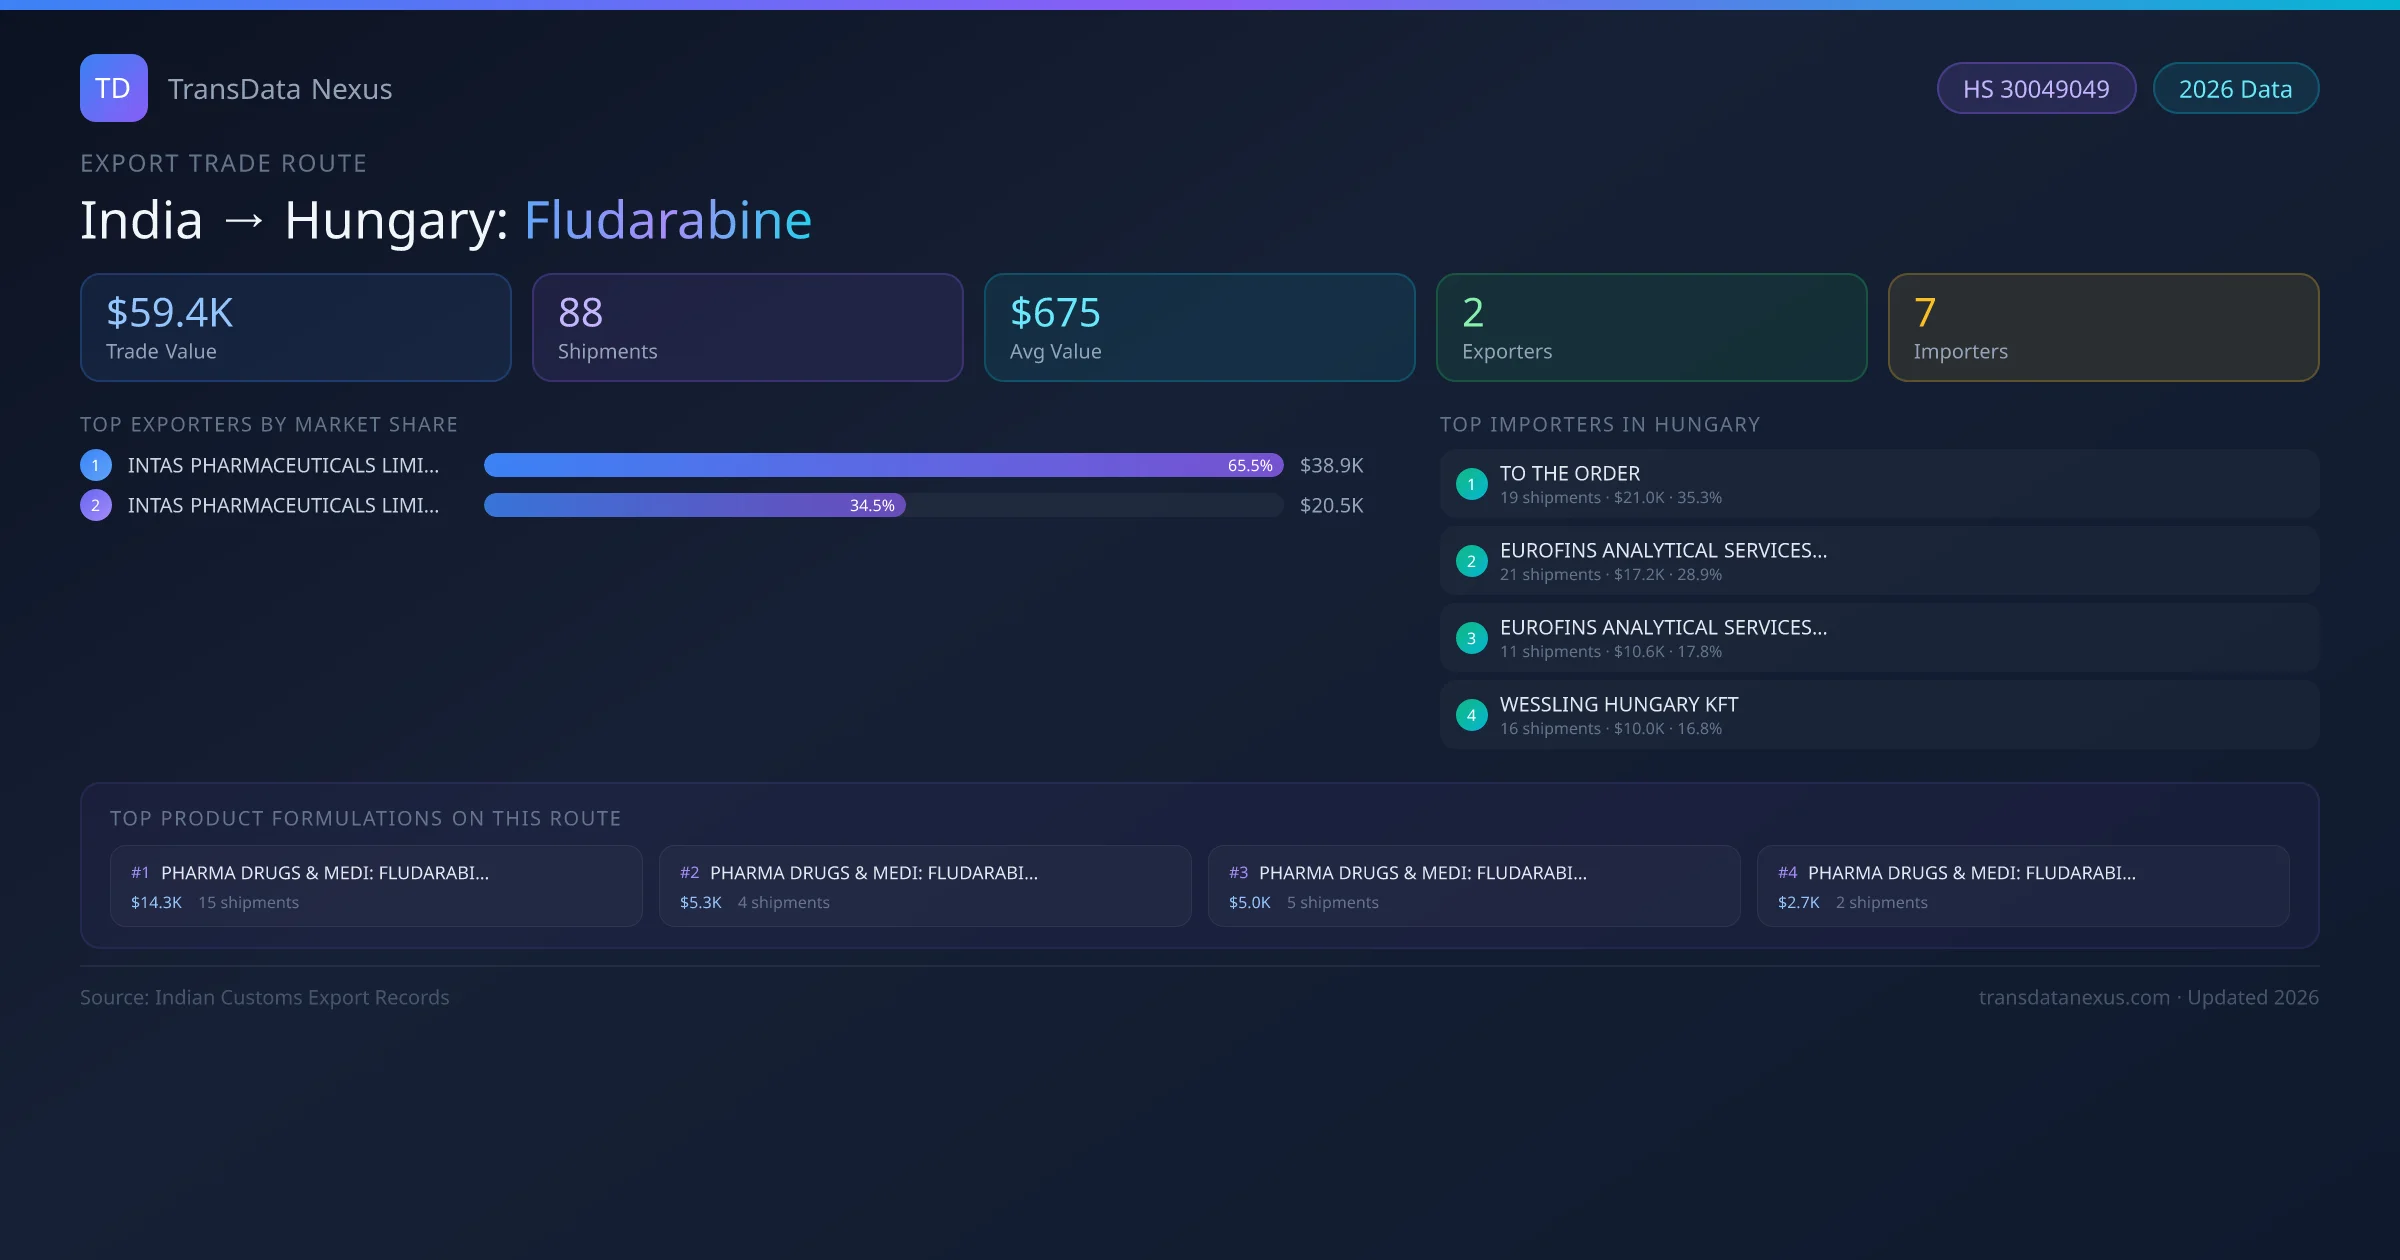Click the rank 3 importer badge
Screen dimensions: 2400x1260
click(x=1471, y=638)
